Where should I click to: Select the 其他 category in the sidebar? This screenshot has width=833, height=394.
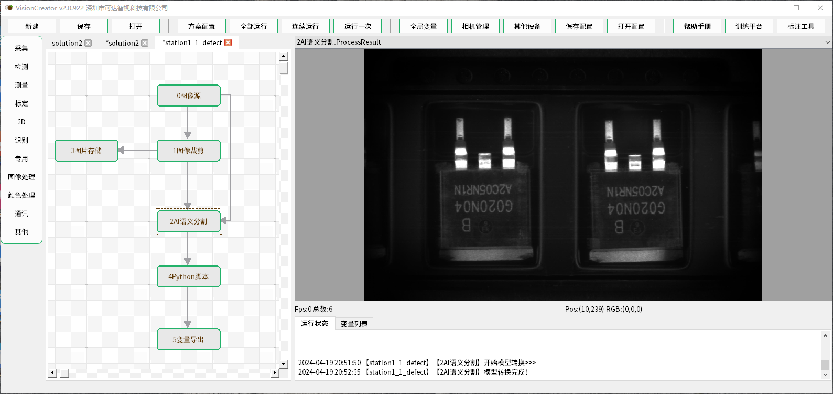click(21, 233)
